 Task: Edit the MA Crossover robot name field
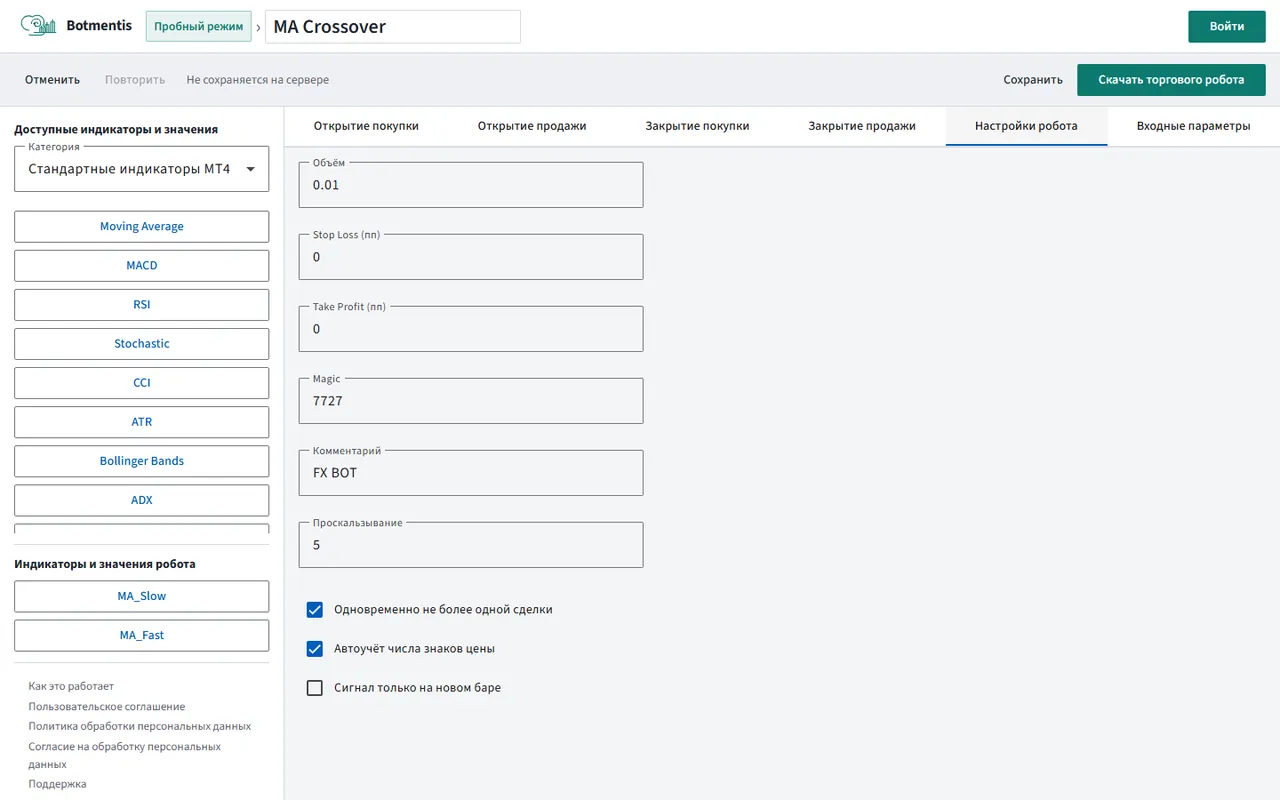pyautogui.click(x=393, y=27)
